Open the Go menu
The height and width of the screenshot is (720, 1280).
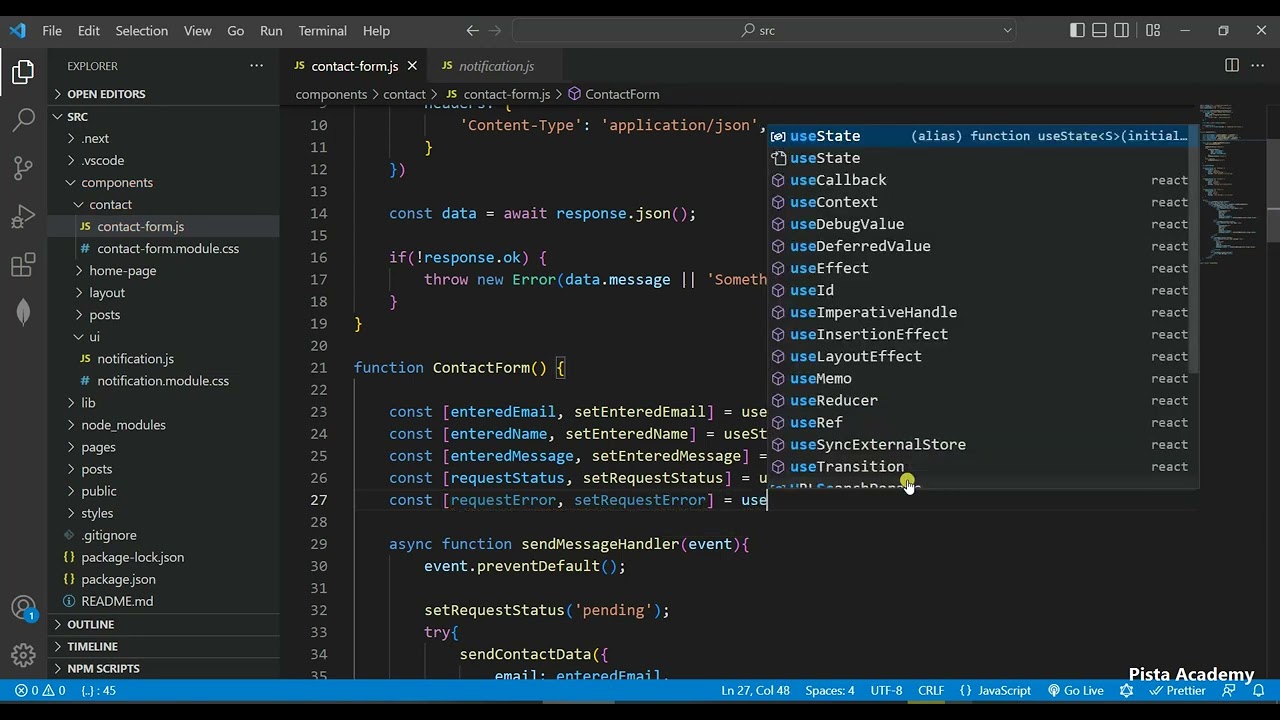point(236,31)
